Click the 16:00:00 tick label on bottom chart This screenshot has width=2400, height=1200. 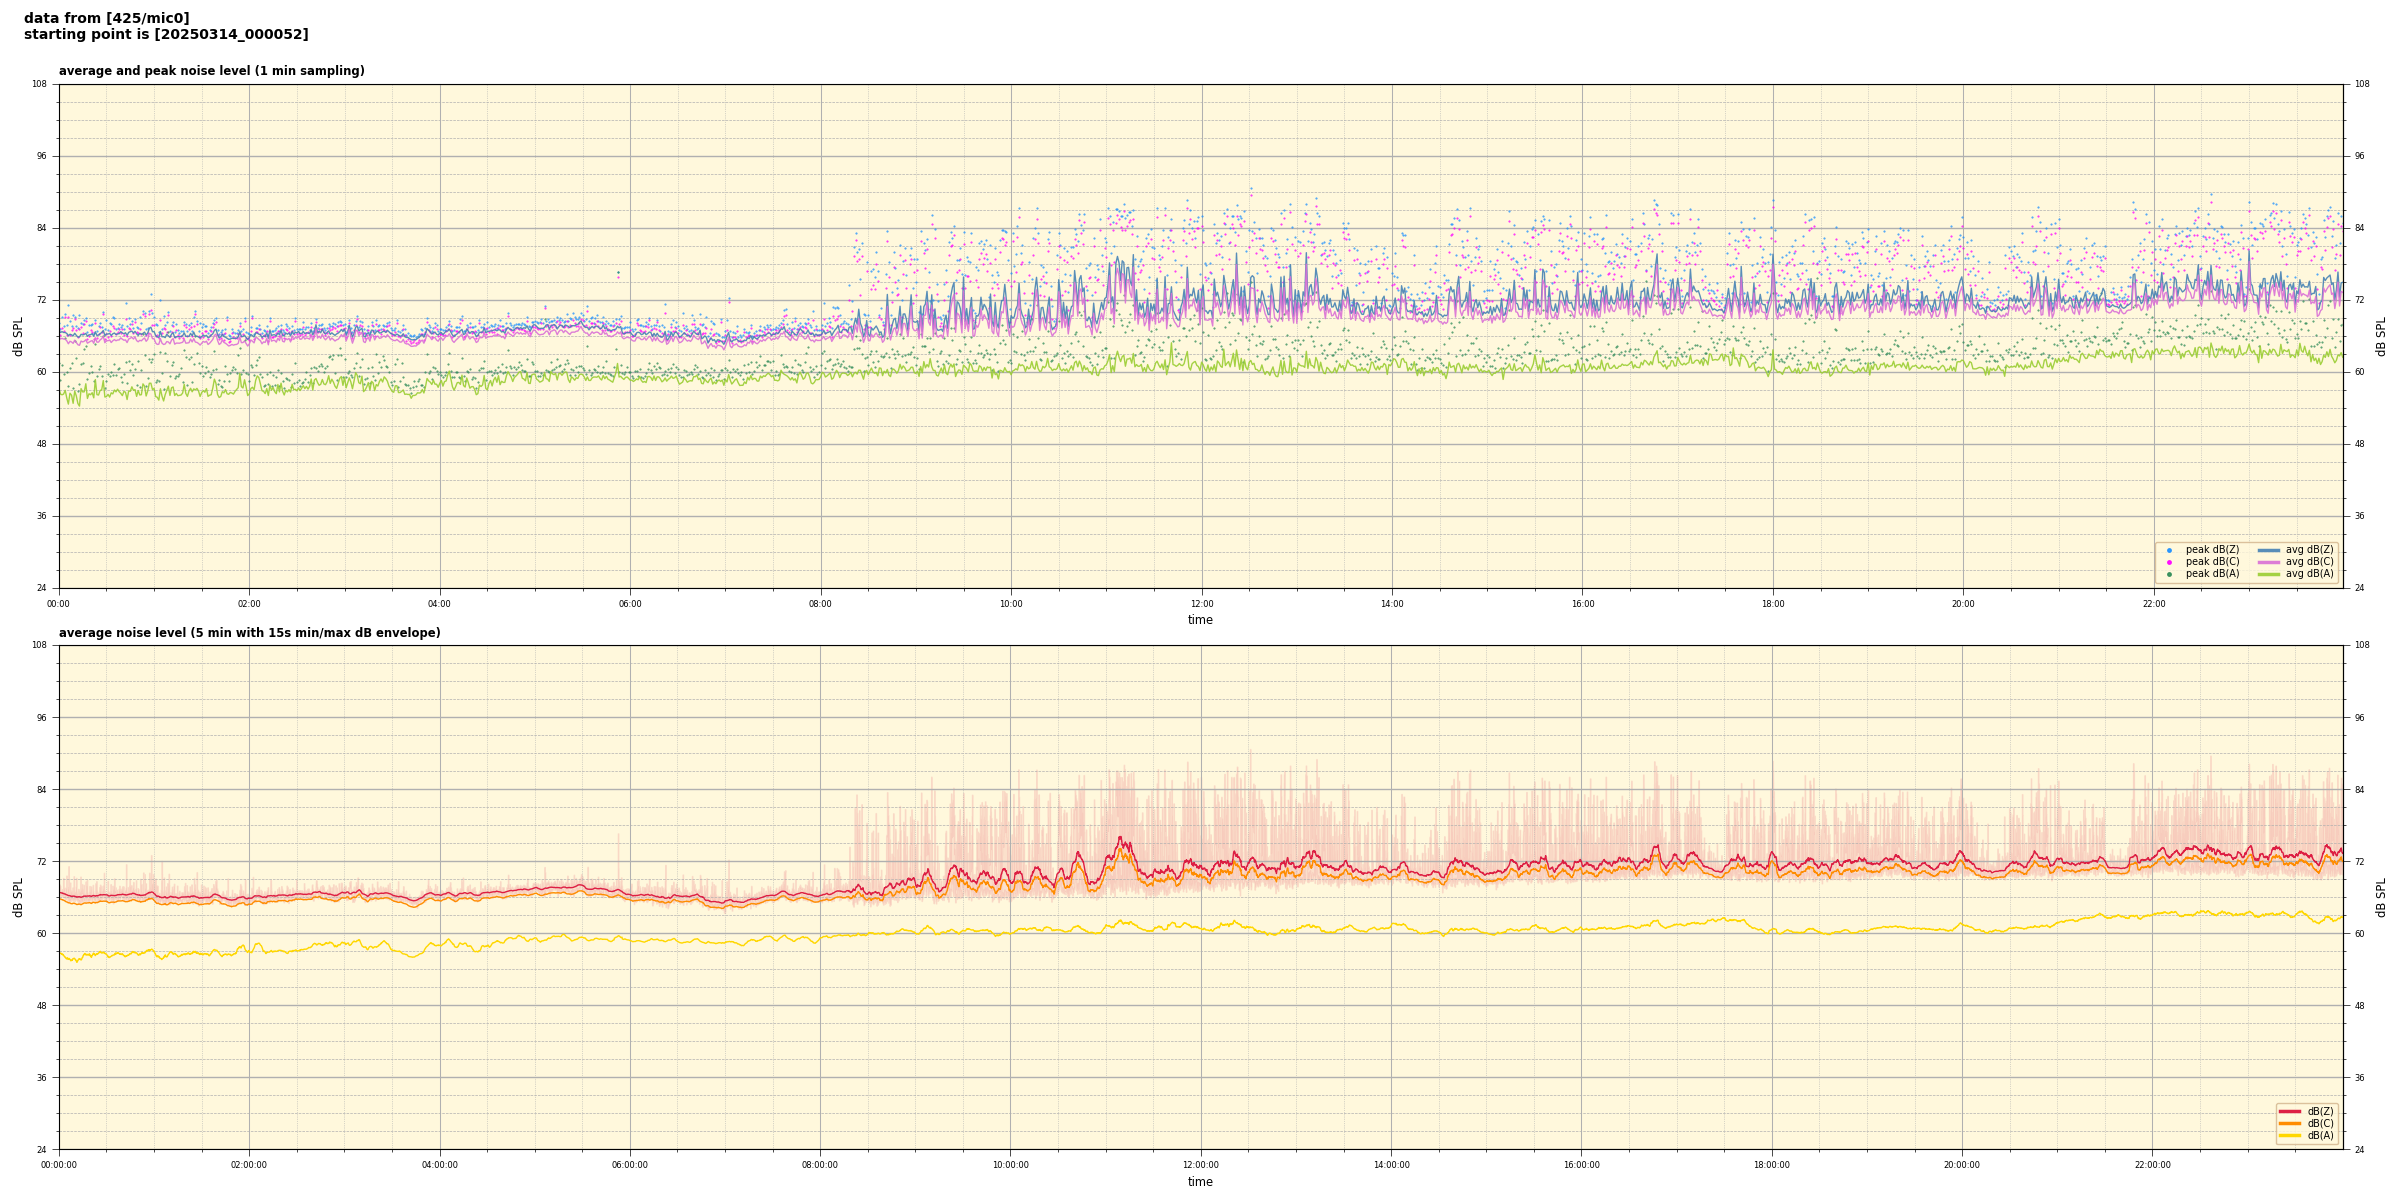coord(1581,1165)
